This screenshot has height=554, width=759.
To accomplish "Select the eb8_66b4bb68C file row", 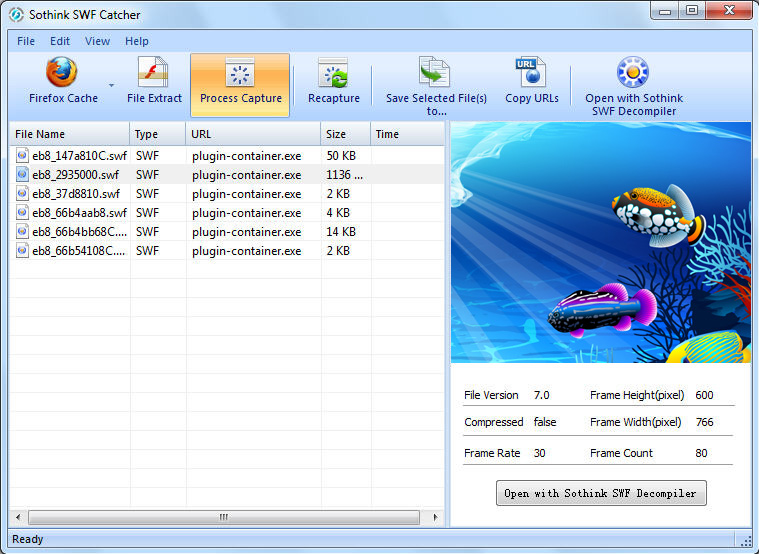I will pos(227,231).
